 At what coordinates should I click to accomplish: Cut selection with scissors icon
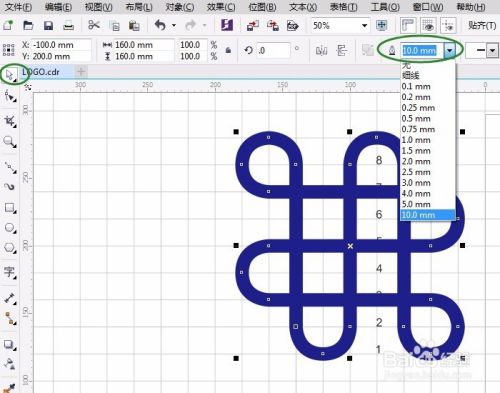(x=94, y=25)
